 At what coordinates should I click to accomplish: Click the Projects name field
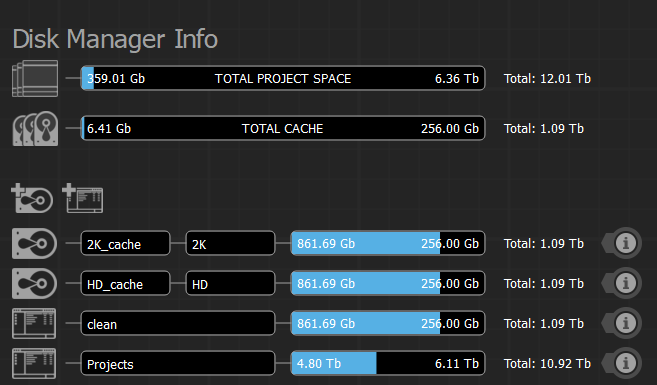pos(178,364)
